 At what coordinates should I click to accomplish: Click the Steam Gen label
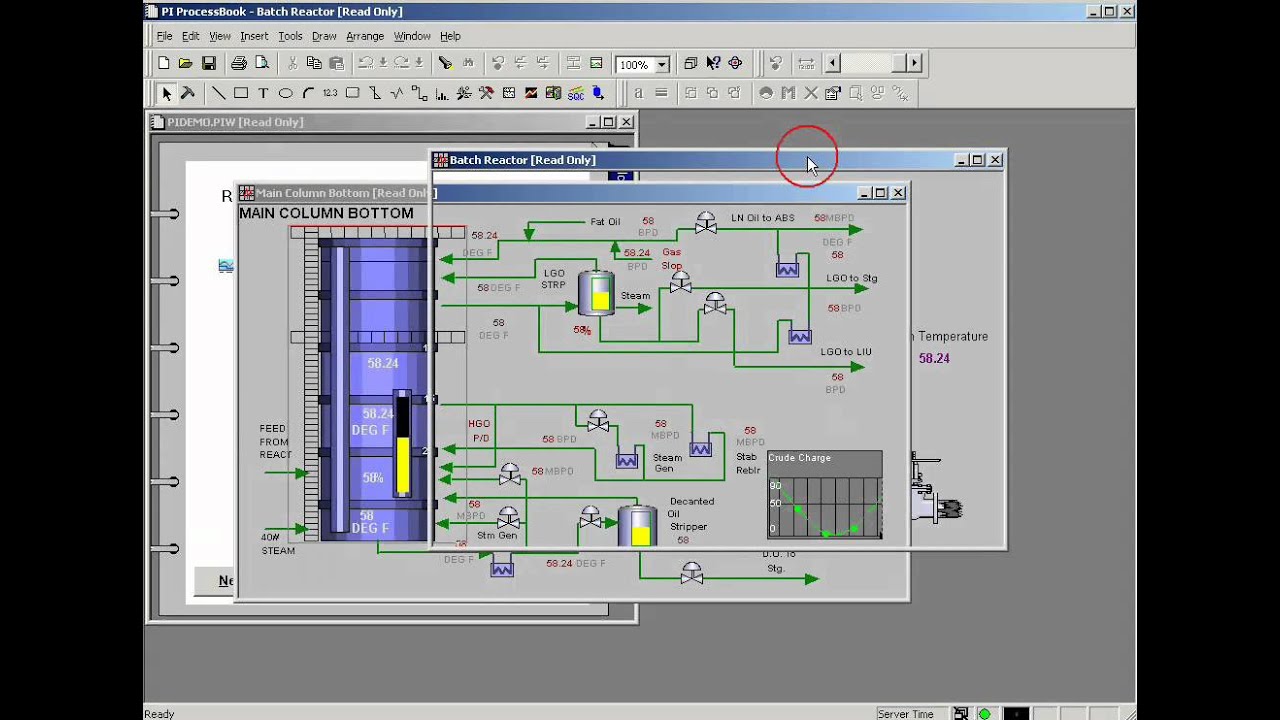668,464
